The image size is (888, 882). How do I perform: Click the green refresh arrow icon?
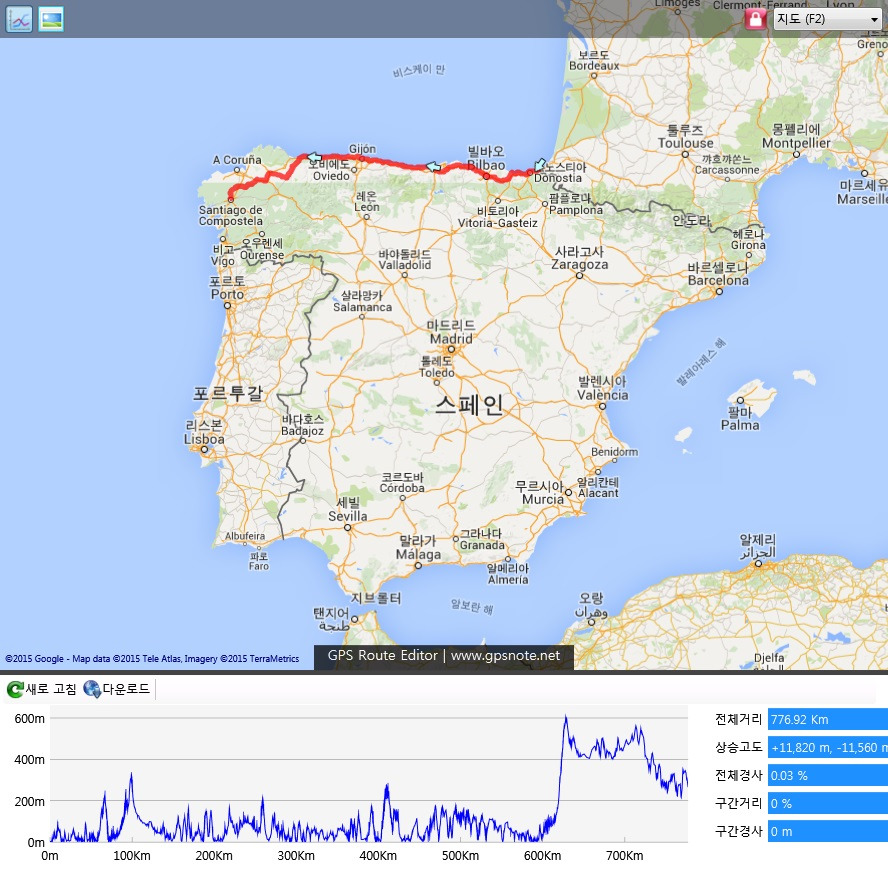15,689
